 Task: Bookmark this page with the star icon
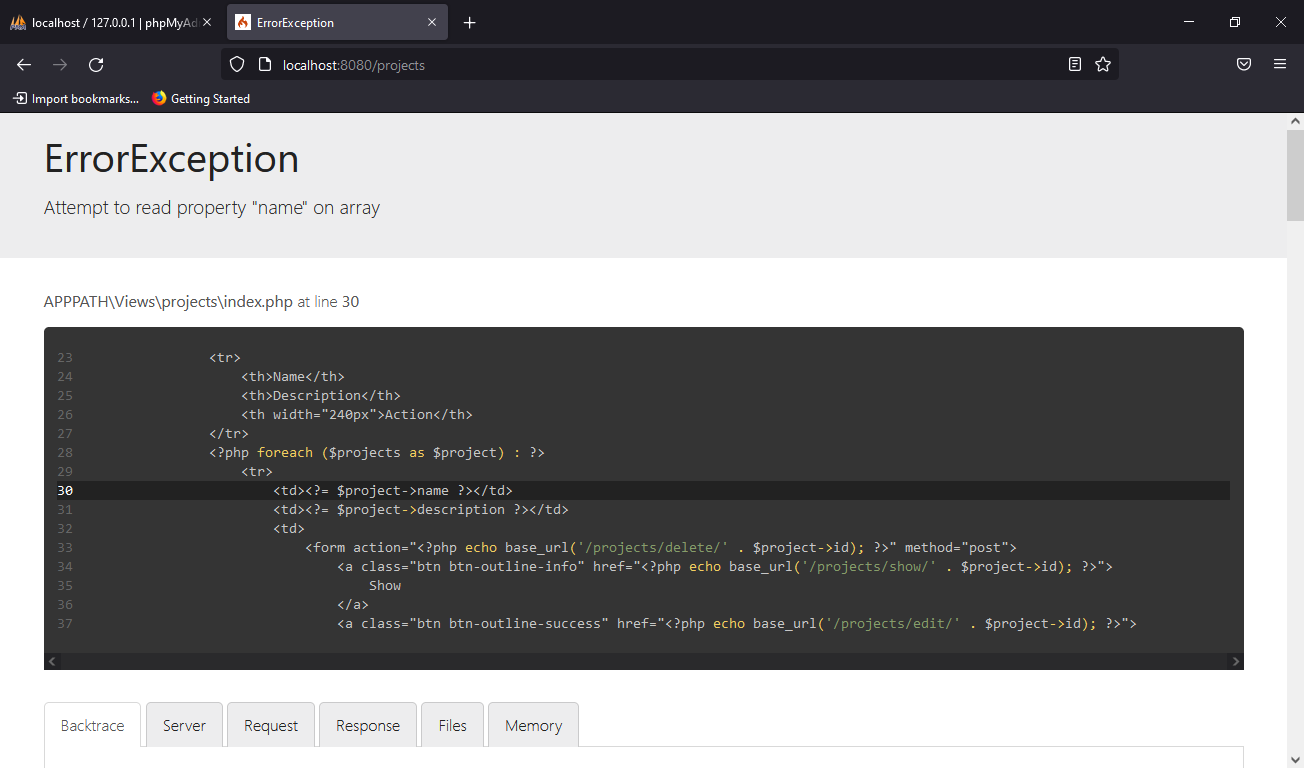(1103, 64)
